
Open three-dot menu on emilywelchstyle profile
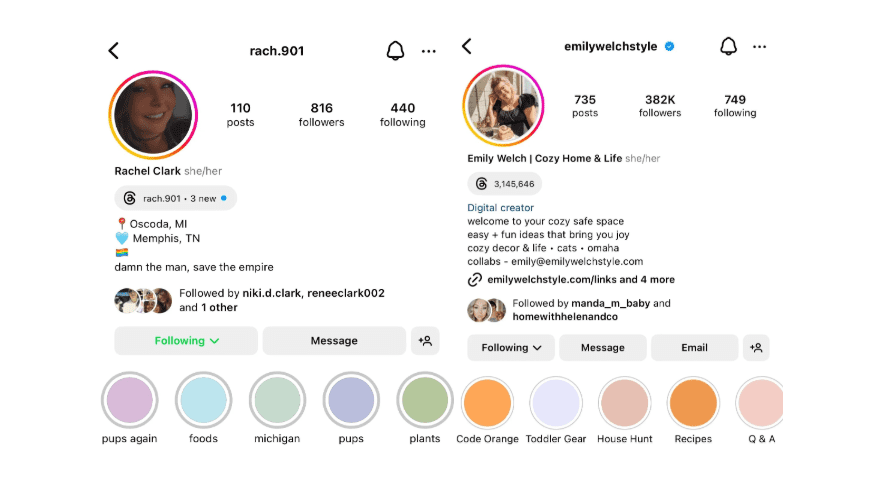click(760, 47)
